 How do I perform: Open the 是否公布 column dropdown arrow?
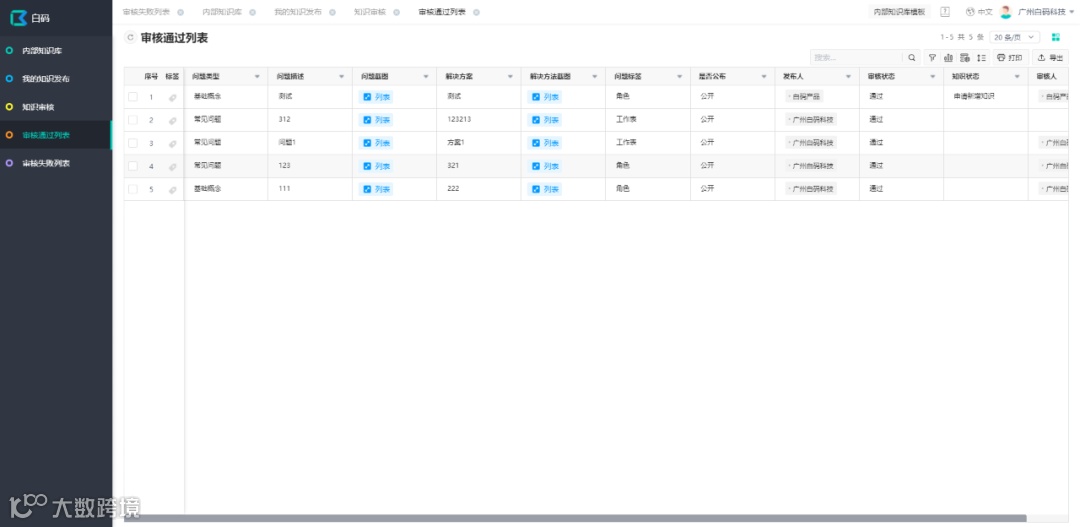[x=764, y=76]
